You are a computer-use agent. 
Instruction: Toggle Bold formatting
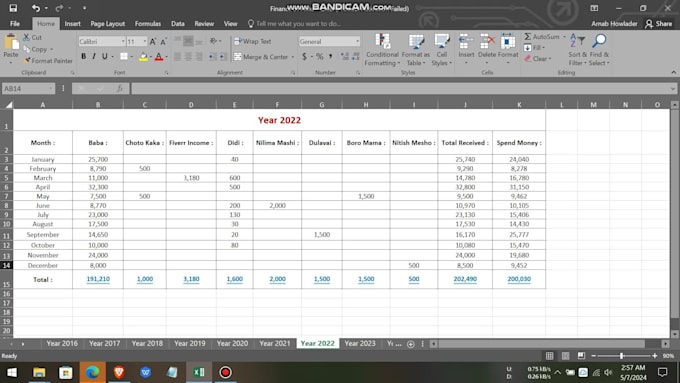pyautogui.click(x=83, y=56)
